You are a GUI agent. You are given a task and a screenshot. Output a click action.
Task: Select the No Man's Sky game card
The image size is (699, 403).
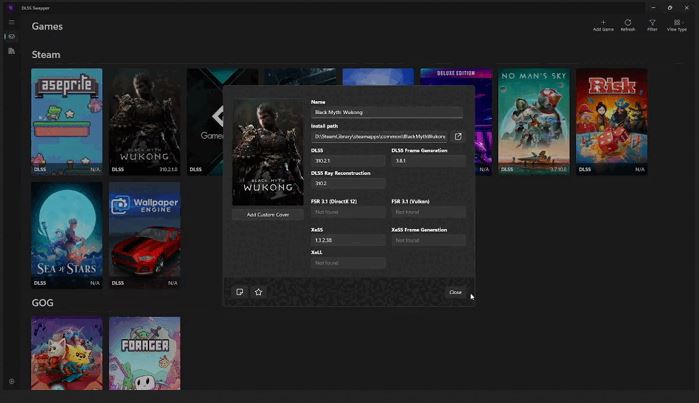pos(534,121)
